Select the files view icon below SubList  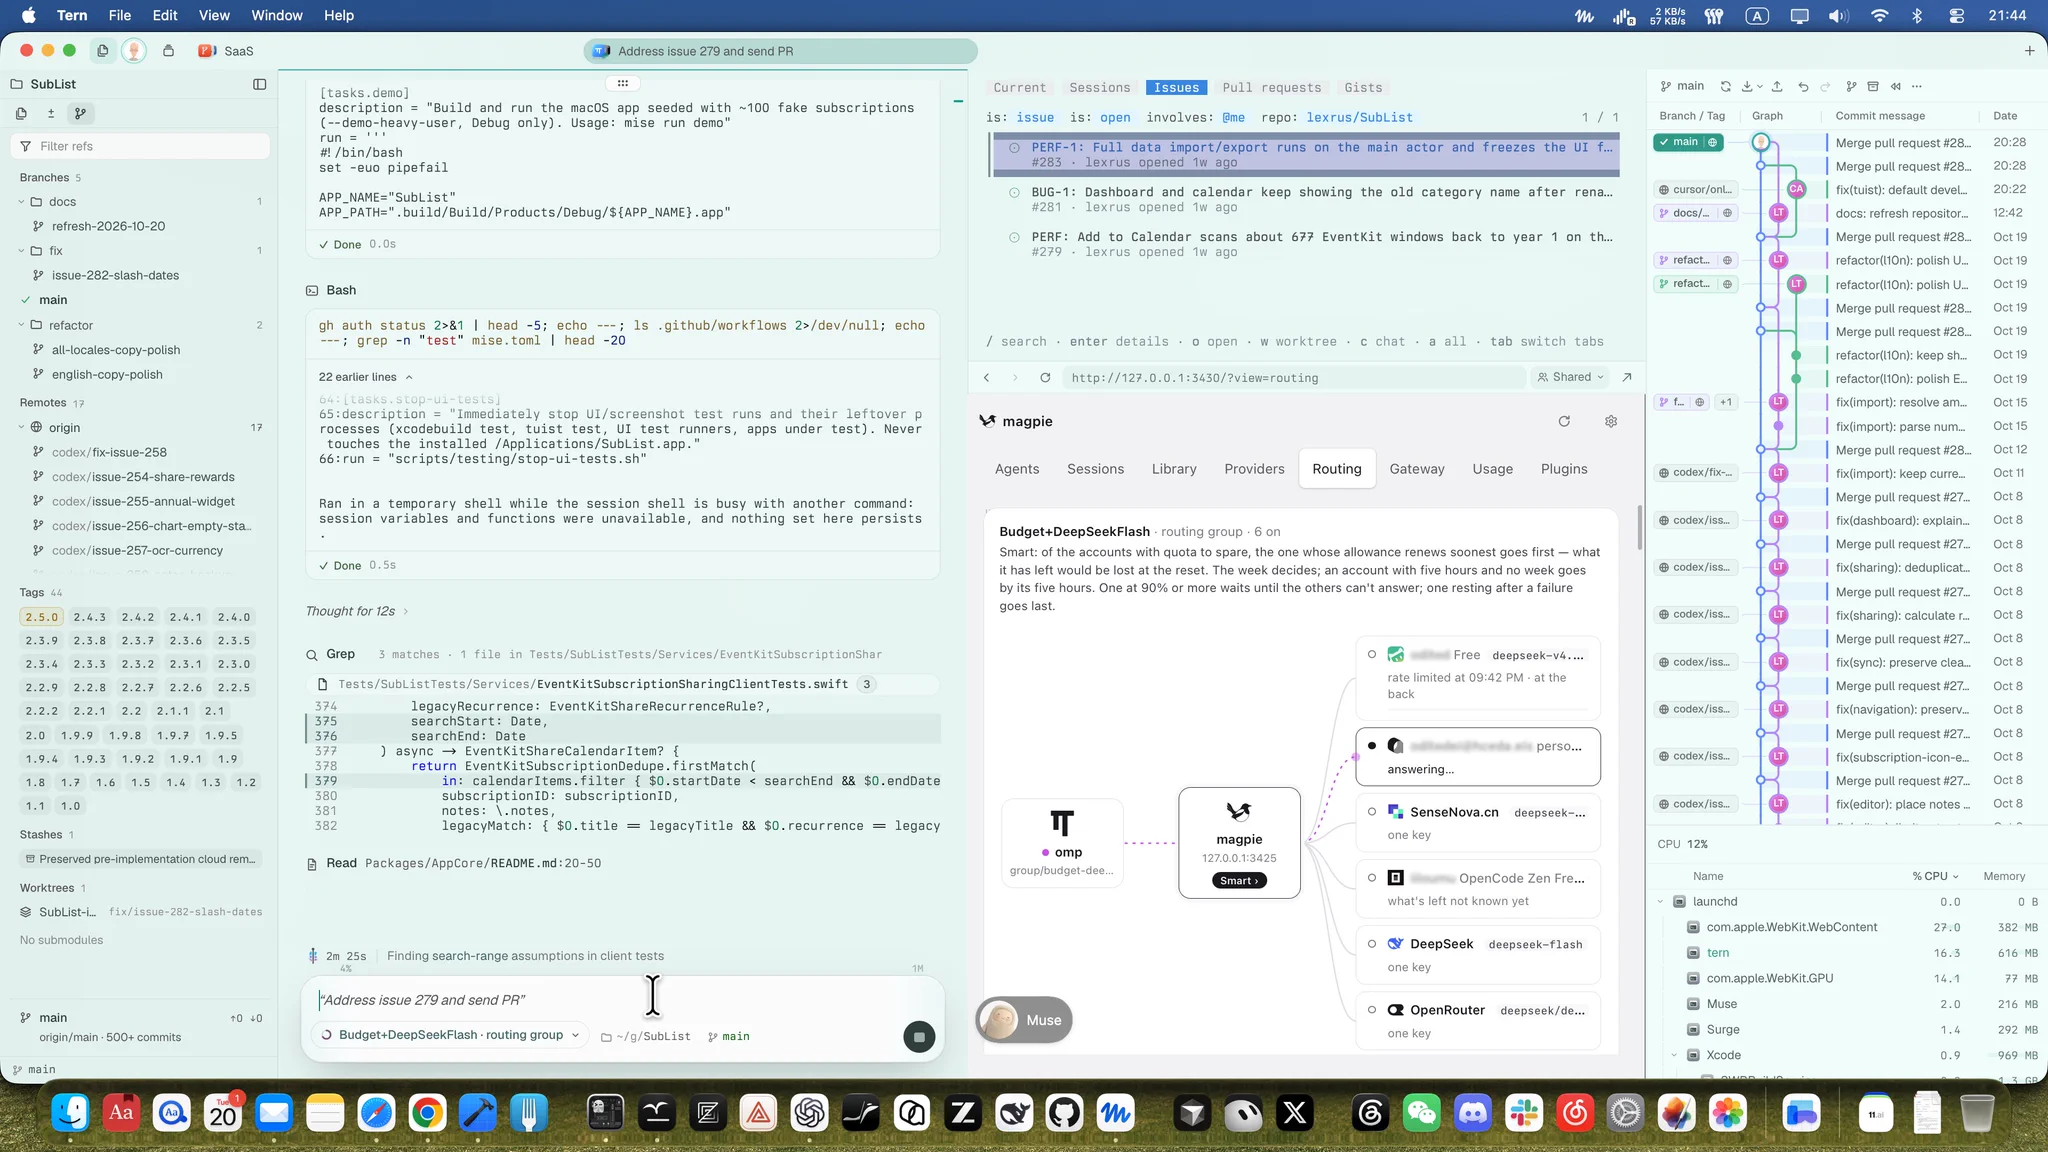point(21,113)
